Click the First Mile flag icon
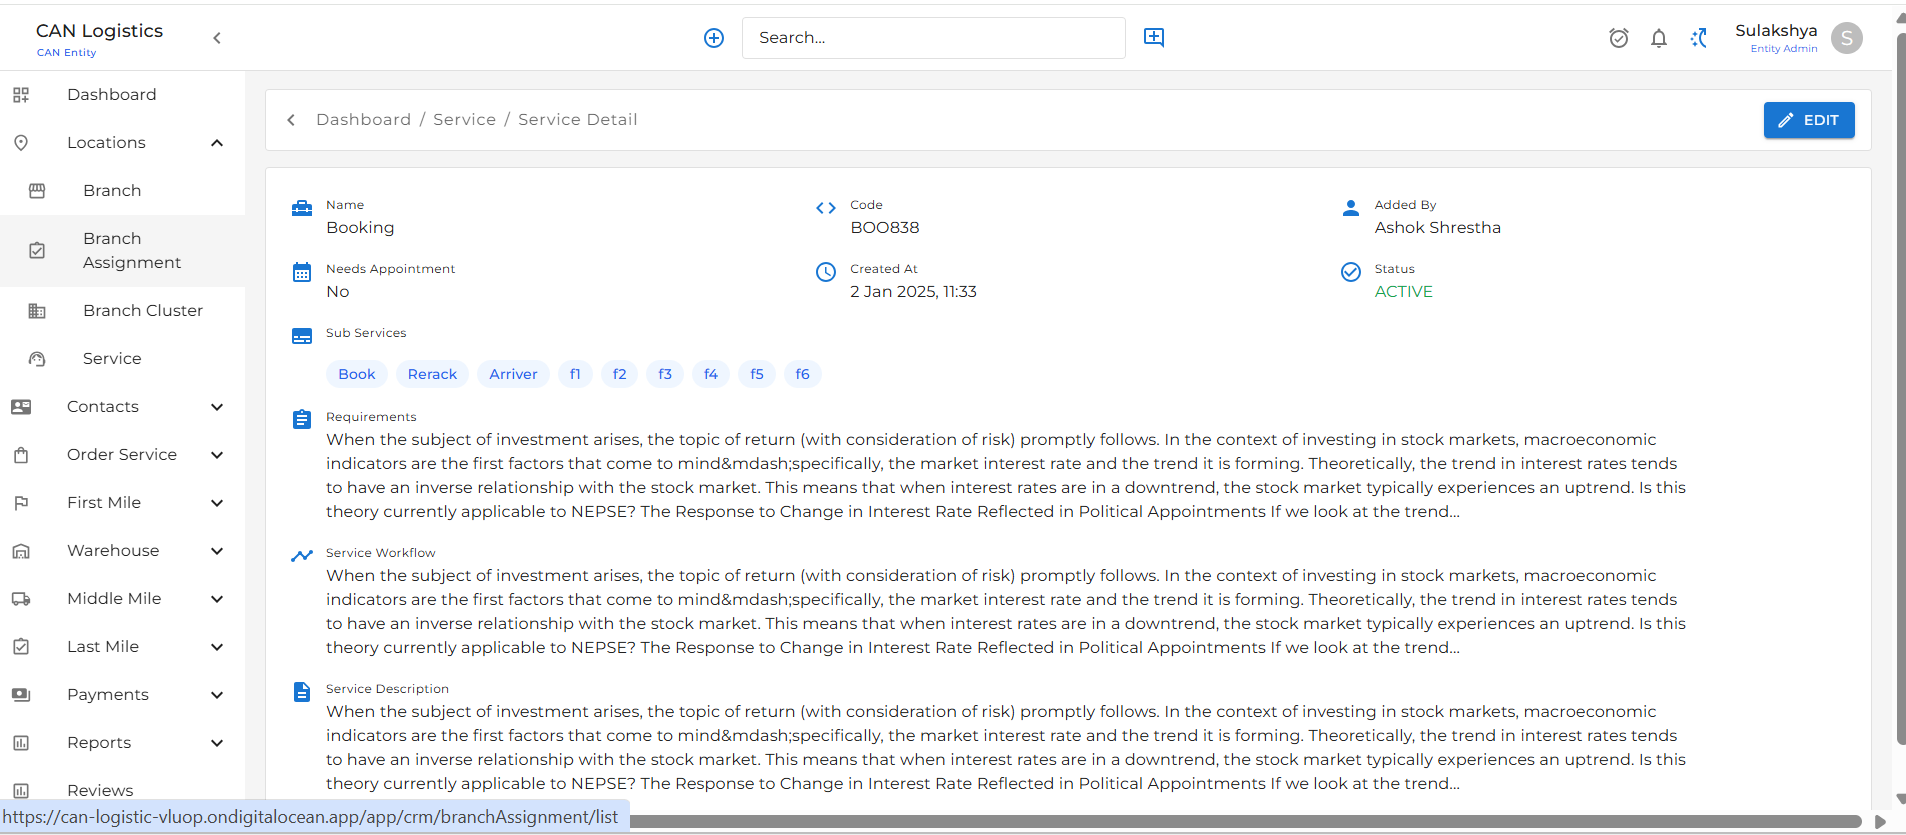1906x835 pixels. point(21,503)
